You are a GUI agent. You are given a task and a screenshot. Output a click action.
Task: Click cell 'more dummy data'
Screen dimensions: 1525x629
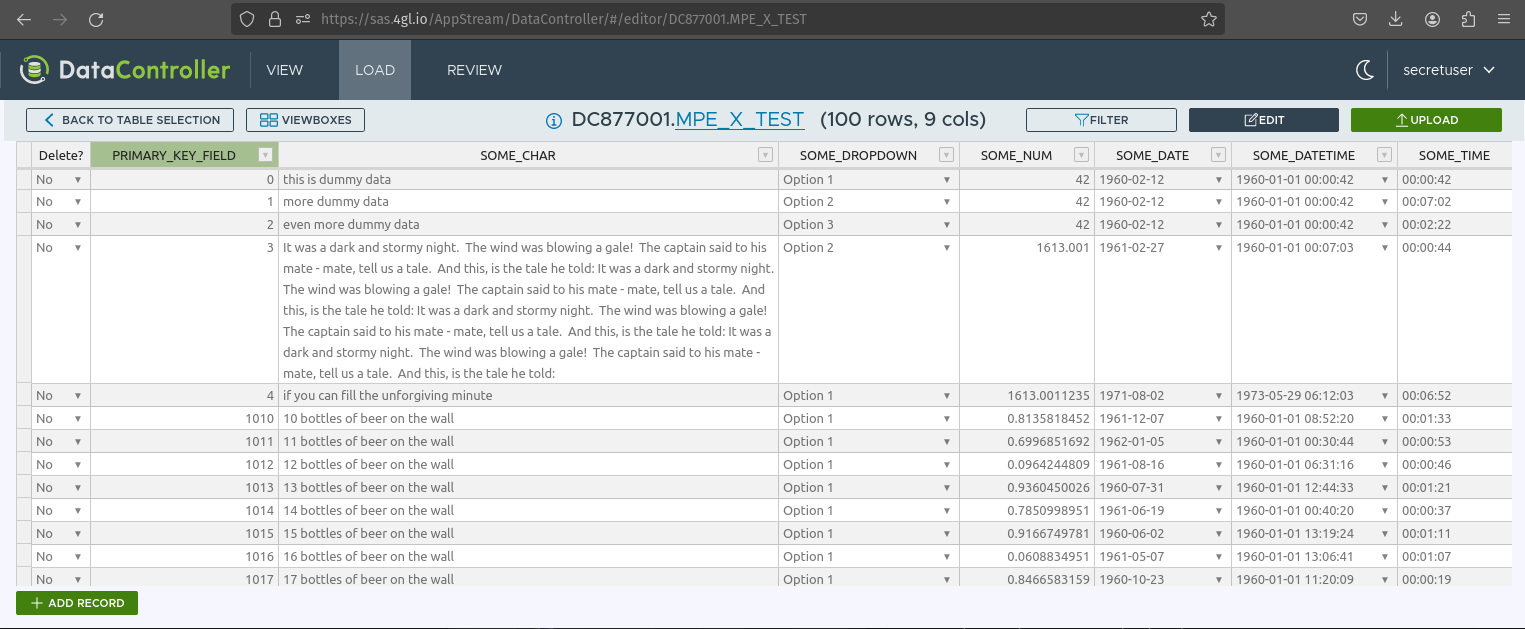(x=529, y=202)
